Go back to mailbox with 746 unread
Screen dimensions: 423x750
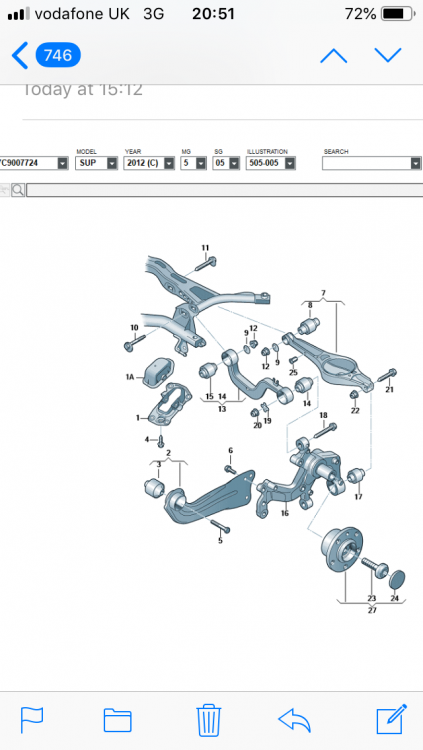46,55
